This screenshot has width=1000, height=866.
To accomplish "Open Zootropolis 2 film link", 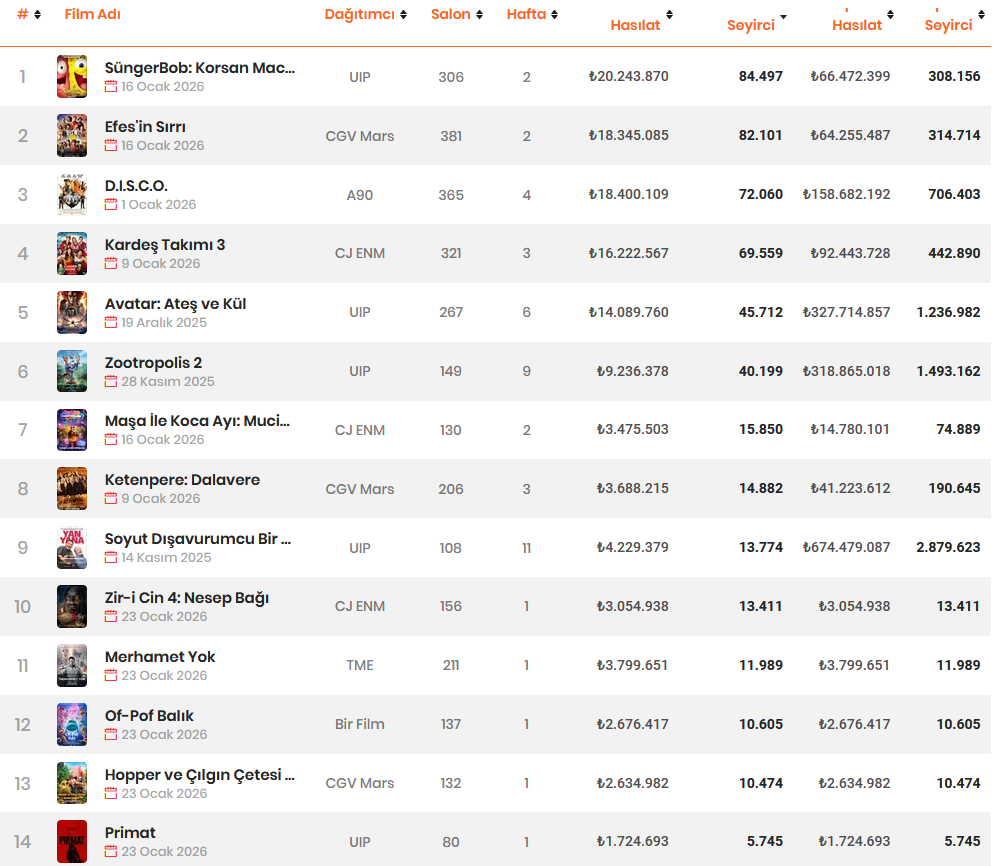I will [x=153, y=363].
